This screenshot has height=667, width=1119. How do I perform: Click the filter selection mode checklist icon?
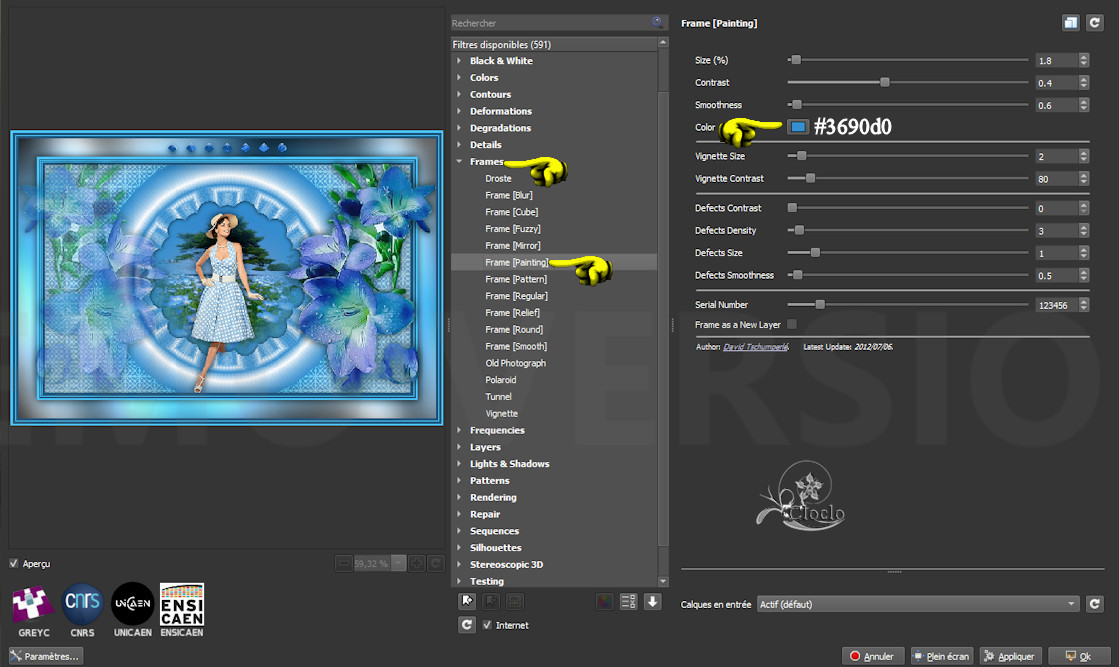[629, 601]
